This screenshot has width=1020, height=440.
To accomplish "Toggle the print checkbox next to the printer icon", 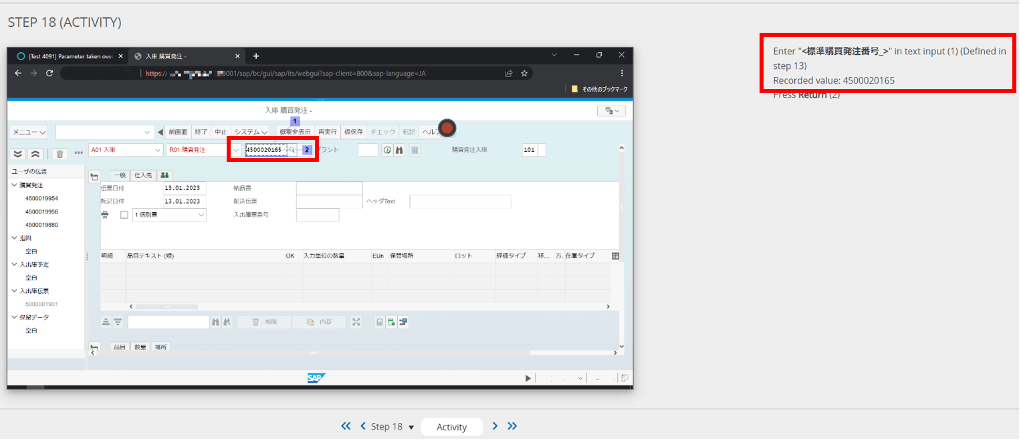I will tap(124, 215).
